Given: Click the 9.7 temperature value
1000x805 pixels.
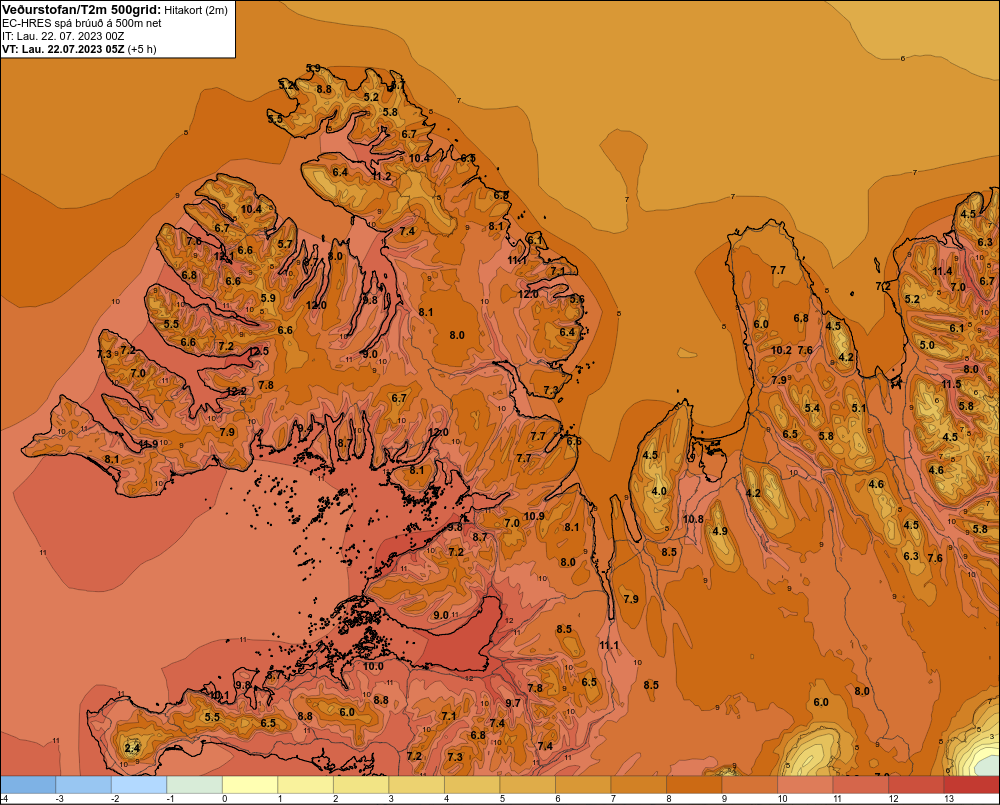Looking at the screenshot, I should coord(513,703).
